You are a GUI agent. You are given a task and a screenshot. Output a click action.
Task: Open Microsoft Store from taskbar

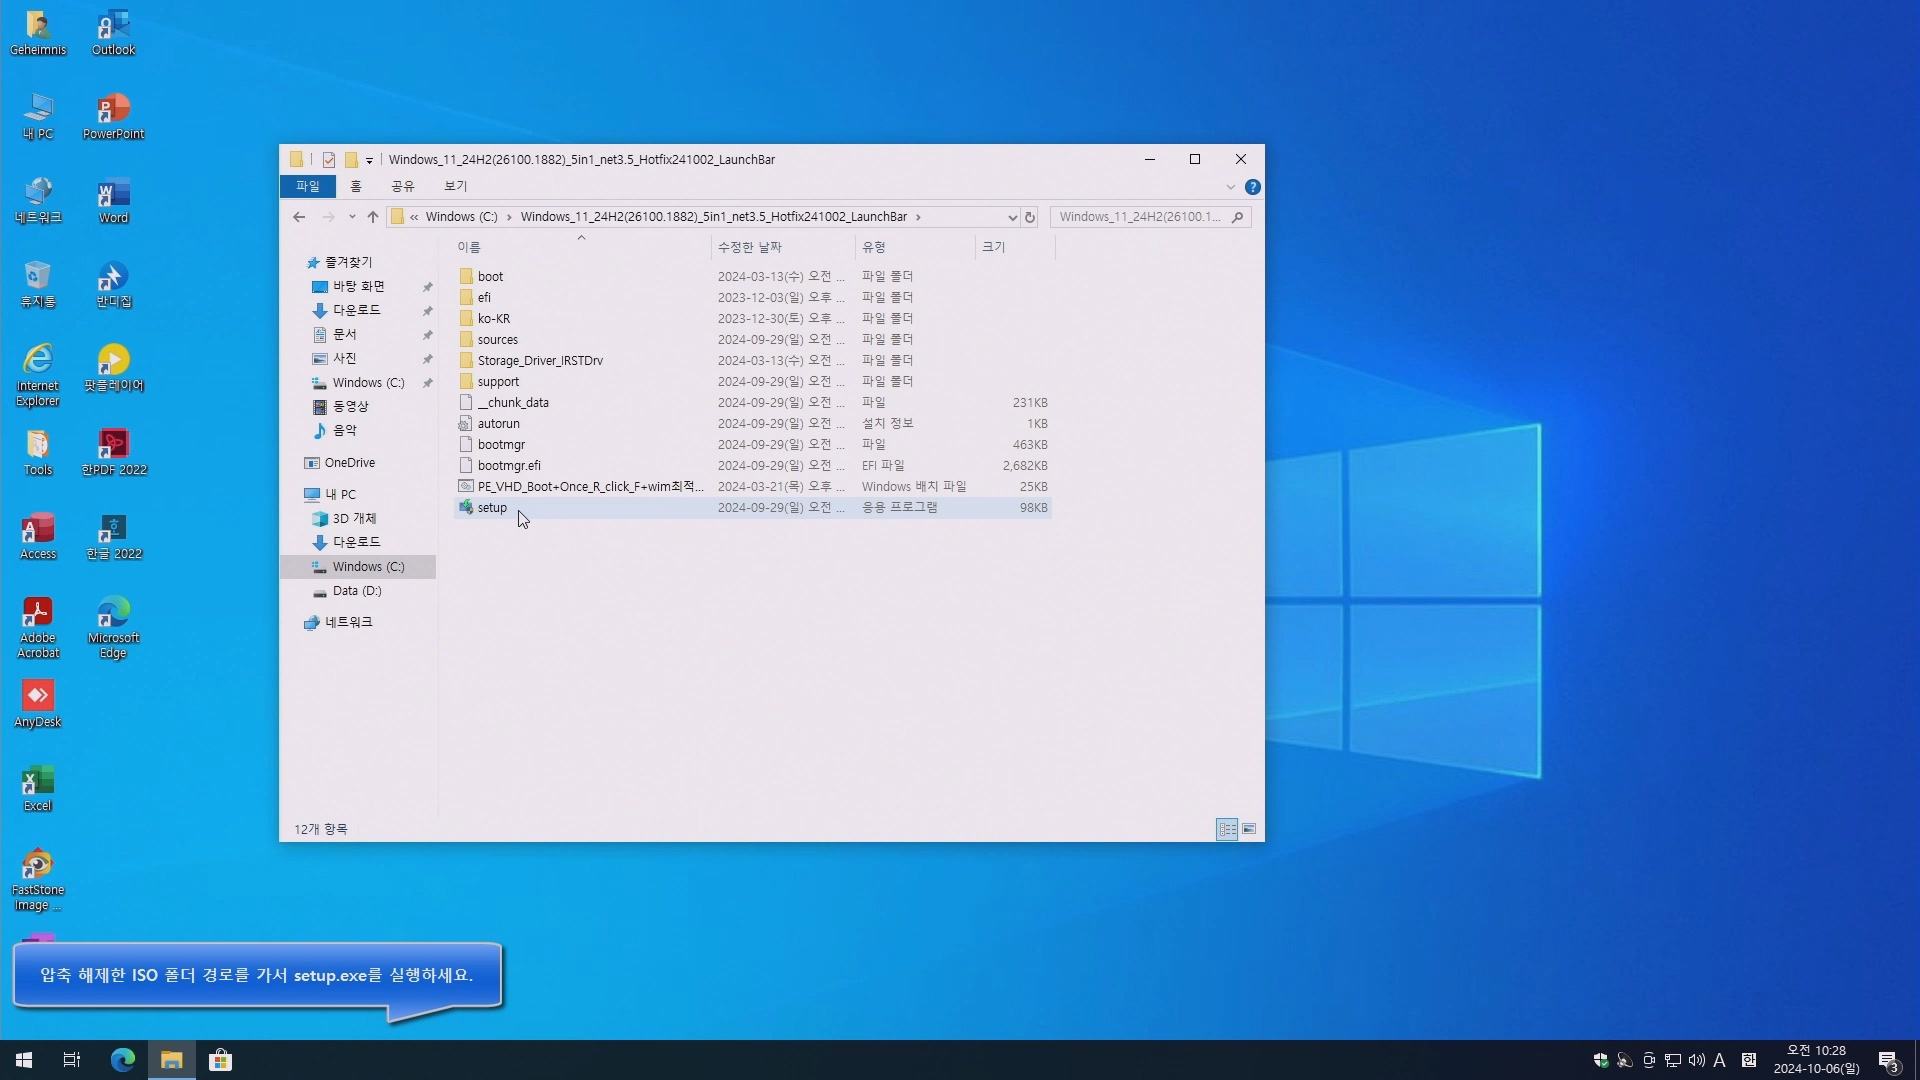(220, 1060)
